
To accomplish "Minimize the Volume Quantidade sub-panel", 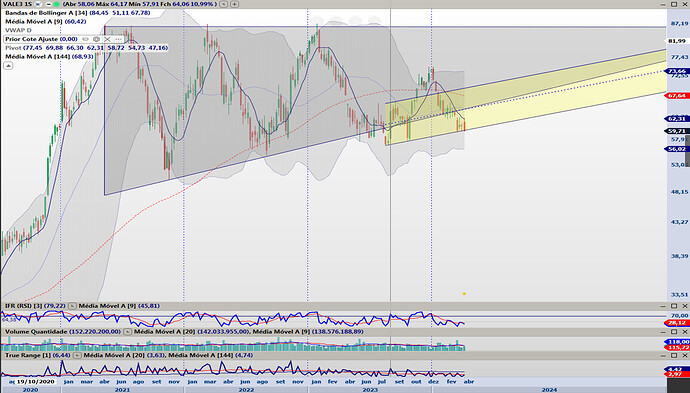I will (664, 331).
